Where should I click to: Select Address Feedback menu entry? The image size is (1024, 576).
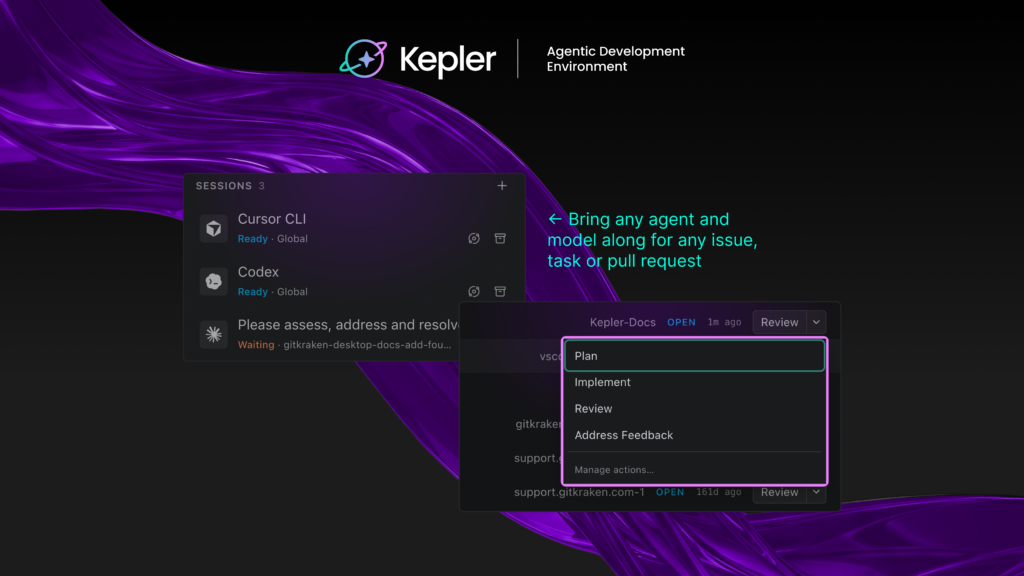694,435
